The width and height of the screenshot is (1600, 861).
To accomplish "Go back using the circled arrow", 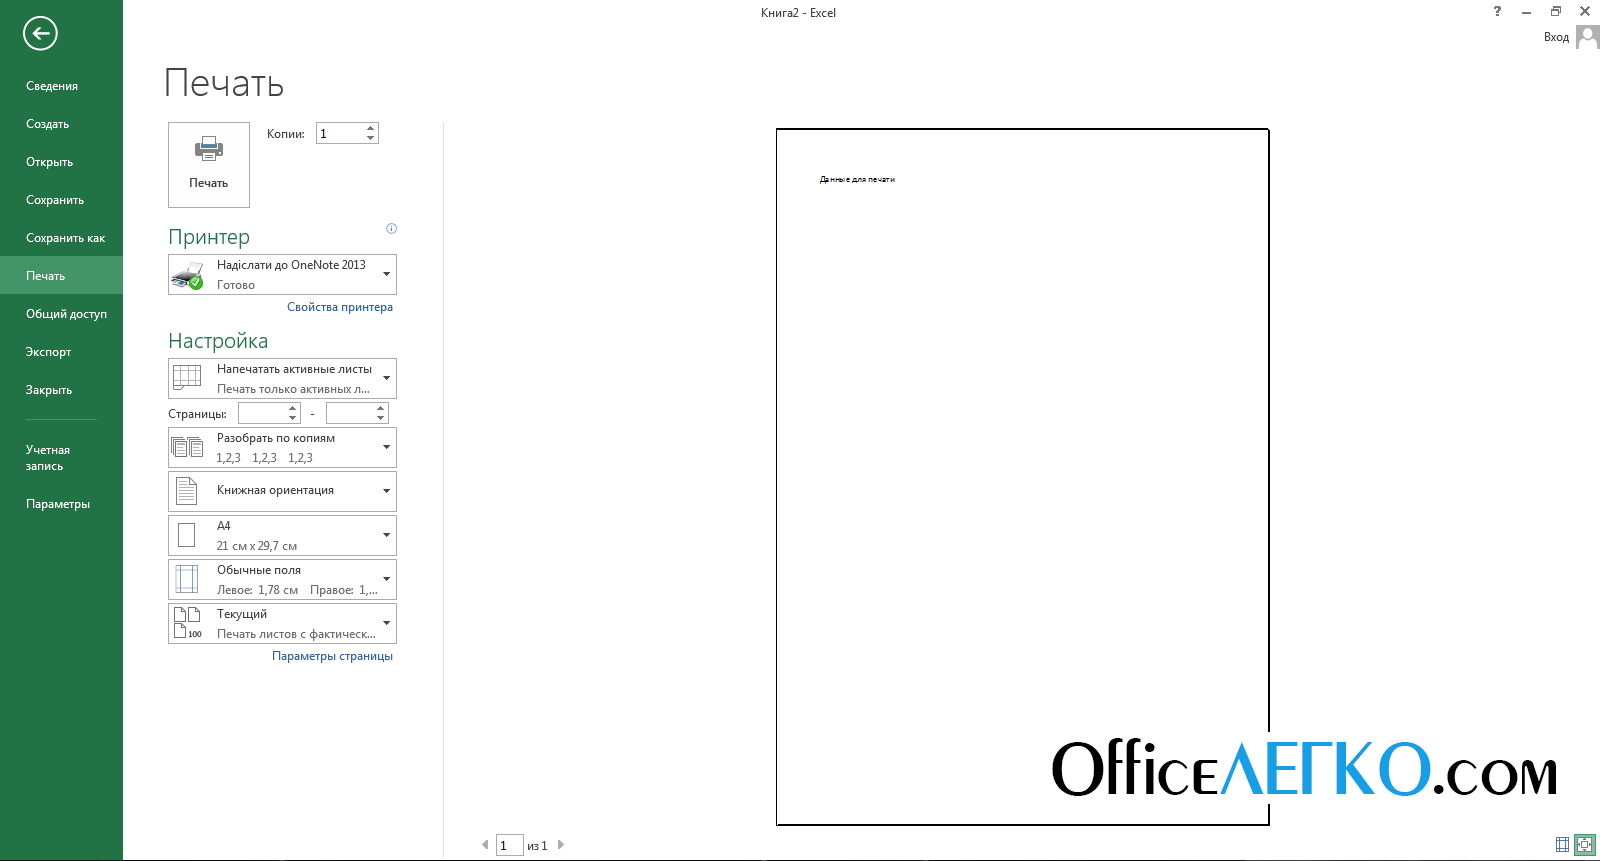I will point(40,33).
